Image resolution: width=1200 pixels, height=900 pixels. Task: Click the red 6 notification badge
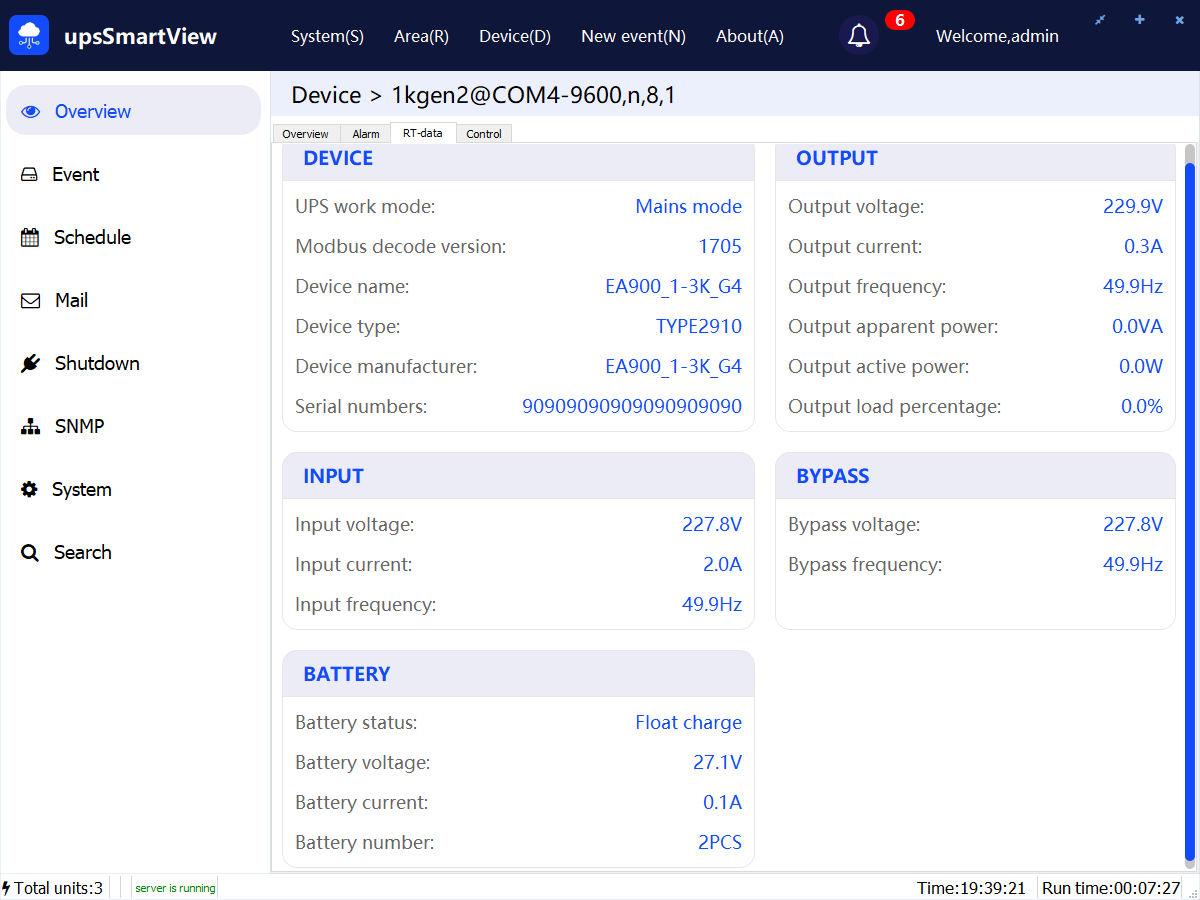click(899, 20)
